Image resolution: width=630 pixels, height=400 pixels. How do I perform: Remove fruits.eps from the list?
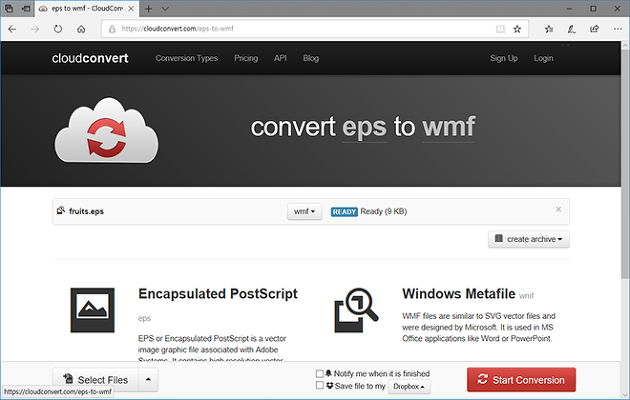tap(558, 209)
